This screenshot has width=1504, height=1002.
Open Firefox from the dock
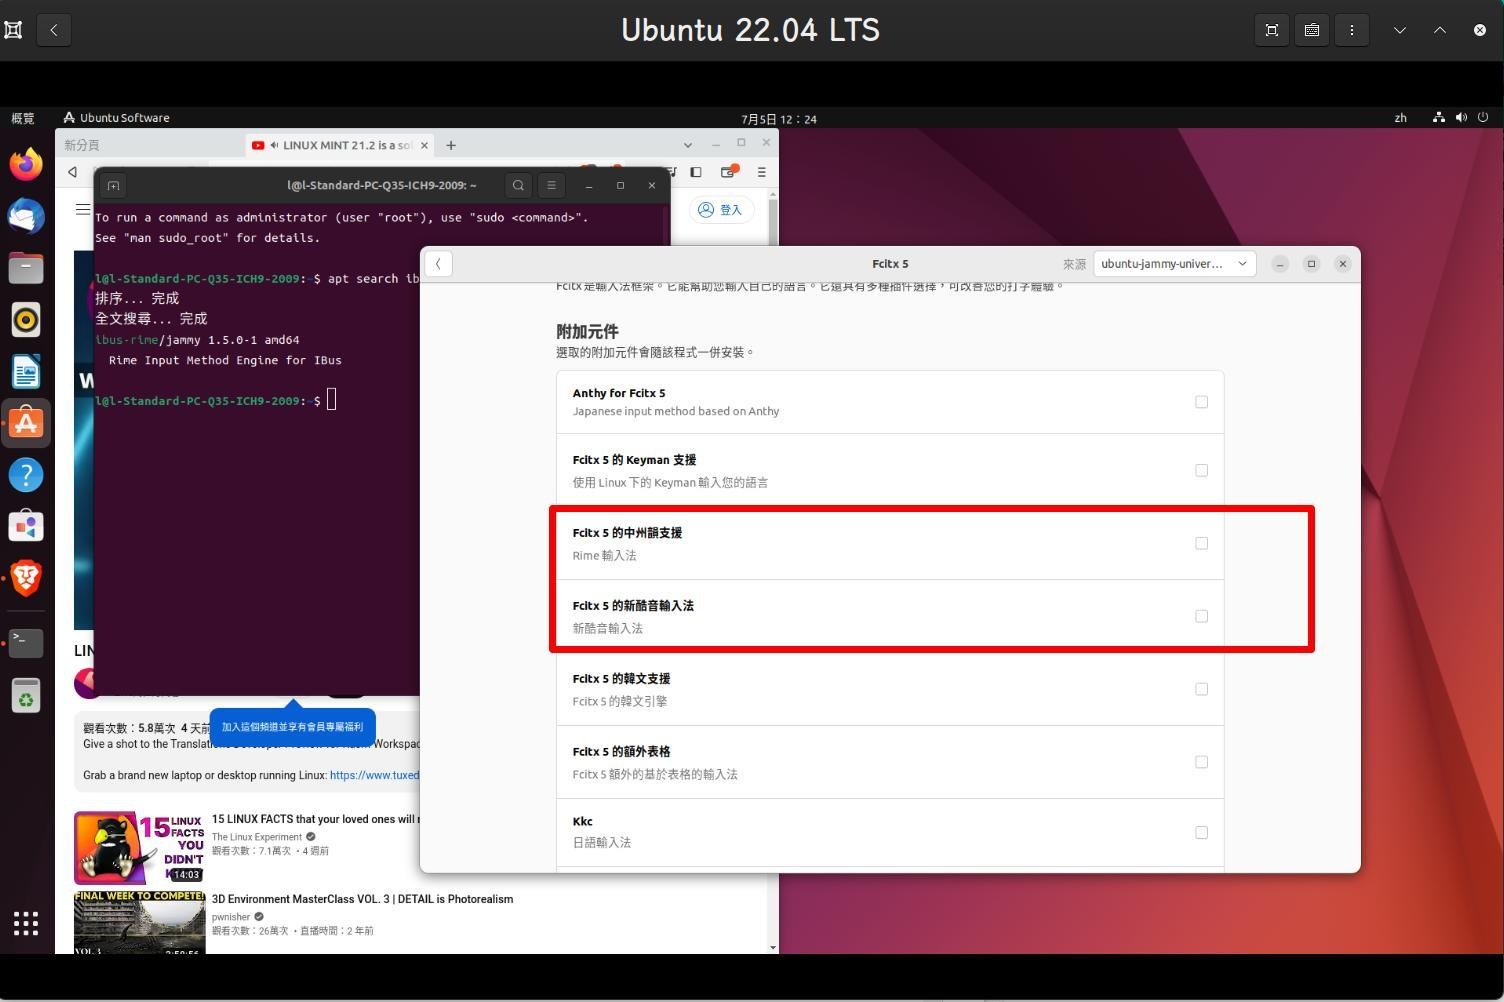26,164
